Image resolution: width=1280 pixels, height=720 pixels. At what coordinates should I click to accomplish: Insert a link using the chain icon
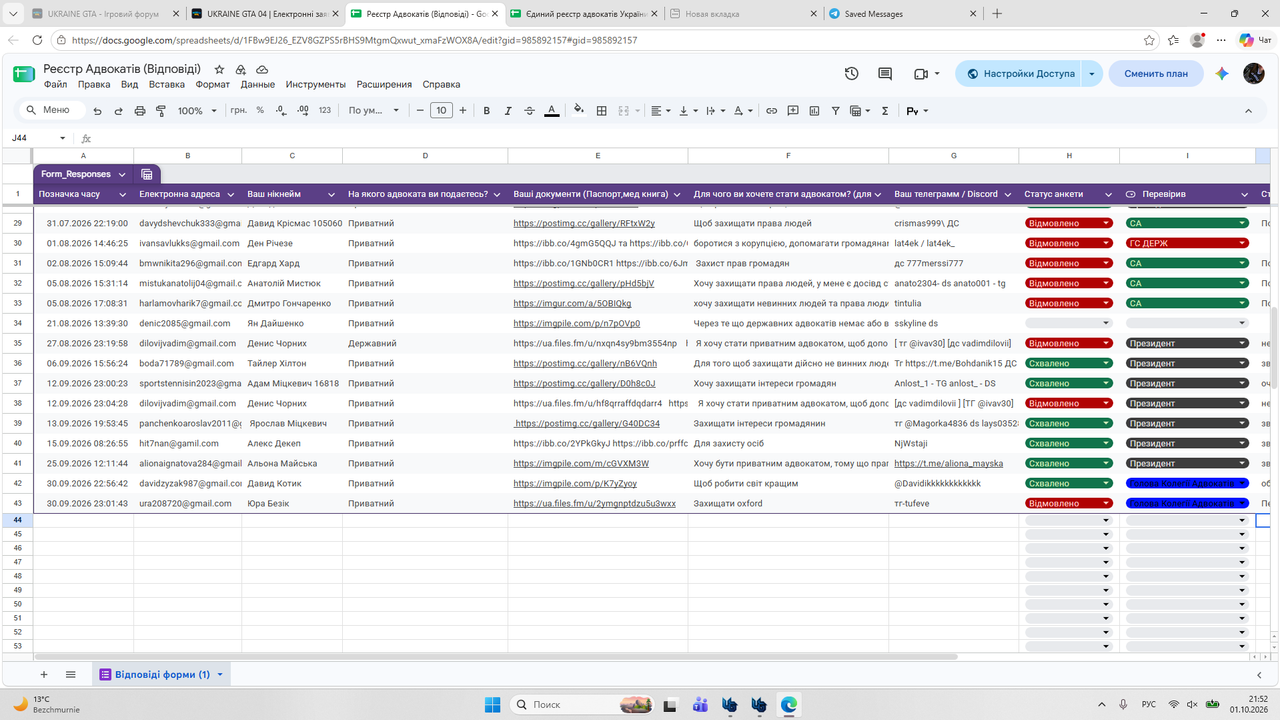[x=771, y=111]
